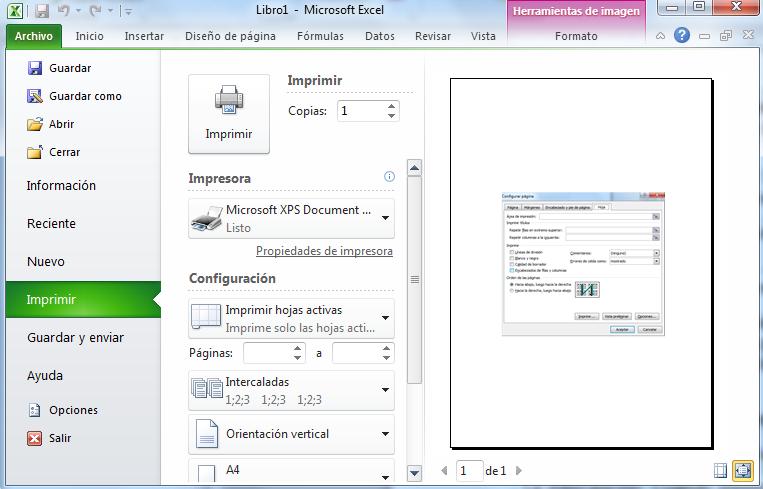Toggle Zoom to Page icon in preview

pyautogui.click(x=743, y=471)
